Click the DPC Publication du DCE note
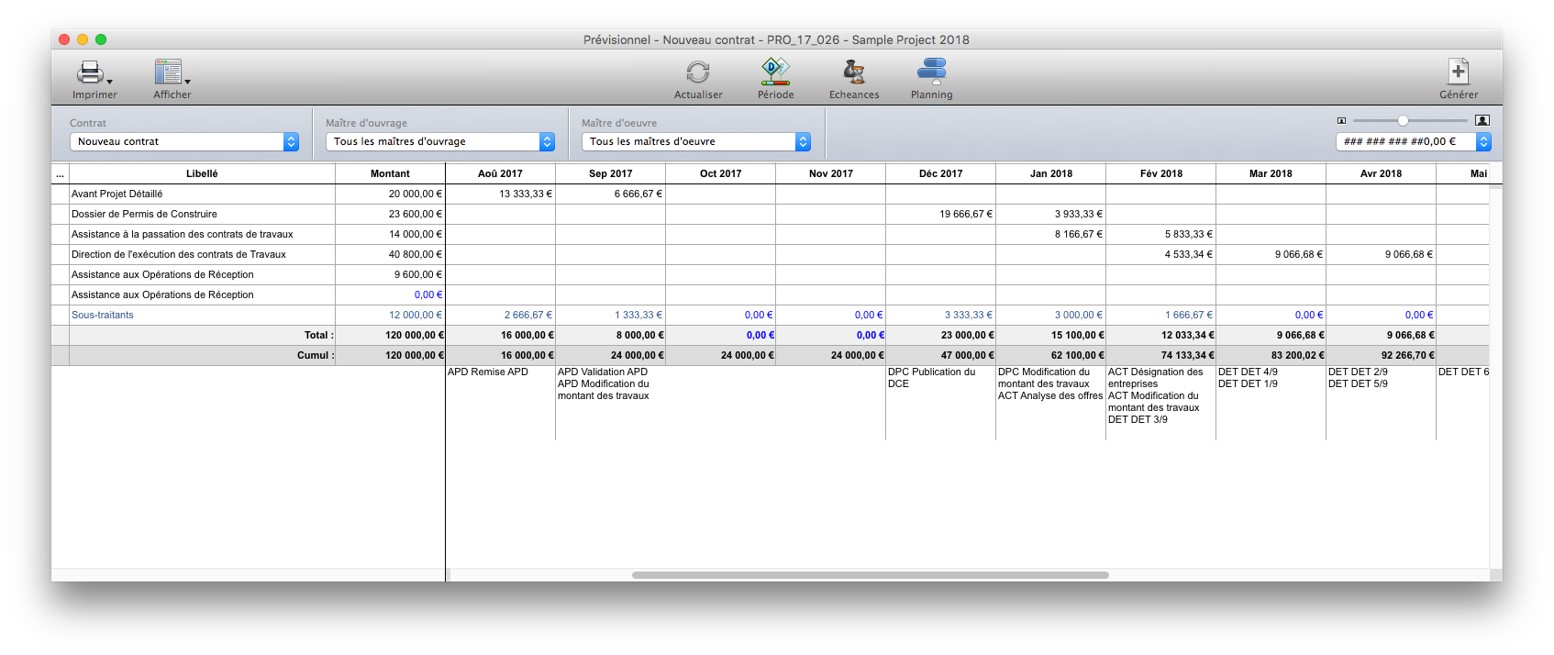This screenshot has width=1554, height=655. [931, 378]
